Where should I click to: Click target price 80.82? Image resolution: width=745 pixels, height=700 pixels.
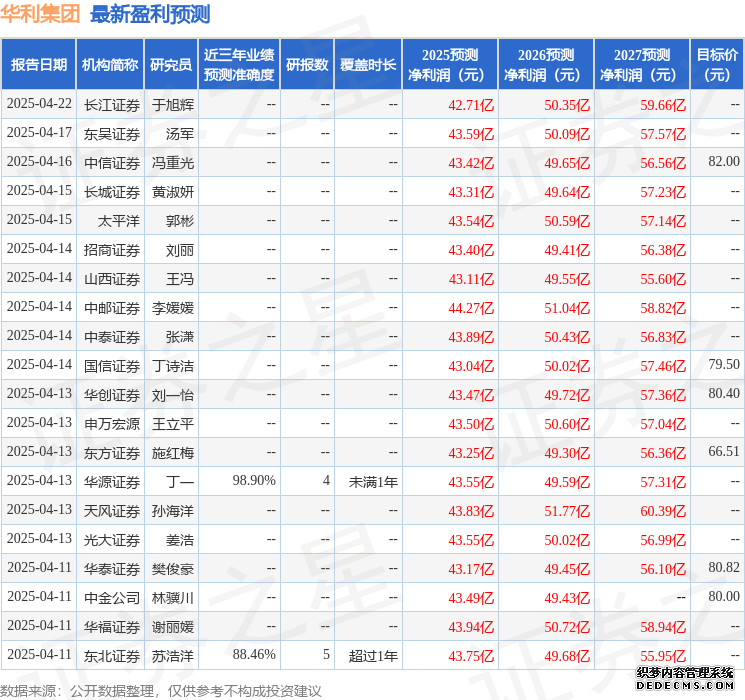pyautogui.click(x=724, y=567)
